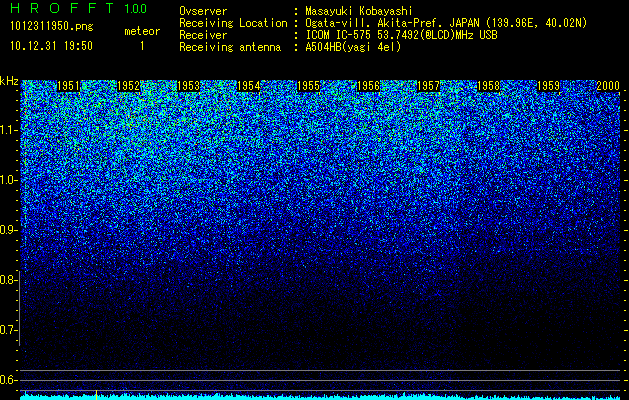Click the 0.8 frequency axis label

pos(7,280)
